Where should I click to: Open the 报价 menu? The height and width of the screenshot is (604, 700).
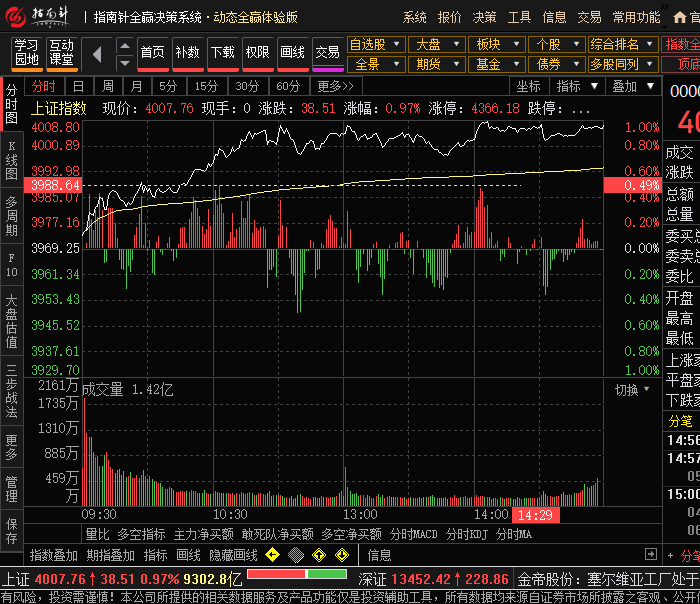point(449,17)
